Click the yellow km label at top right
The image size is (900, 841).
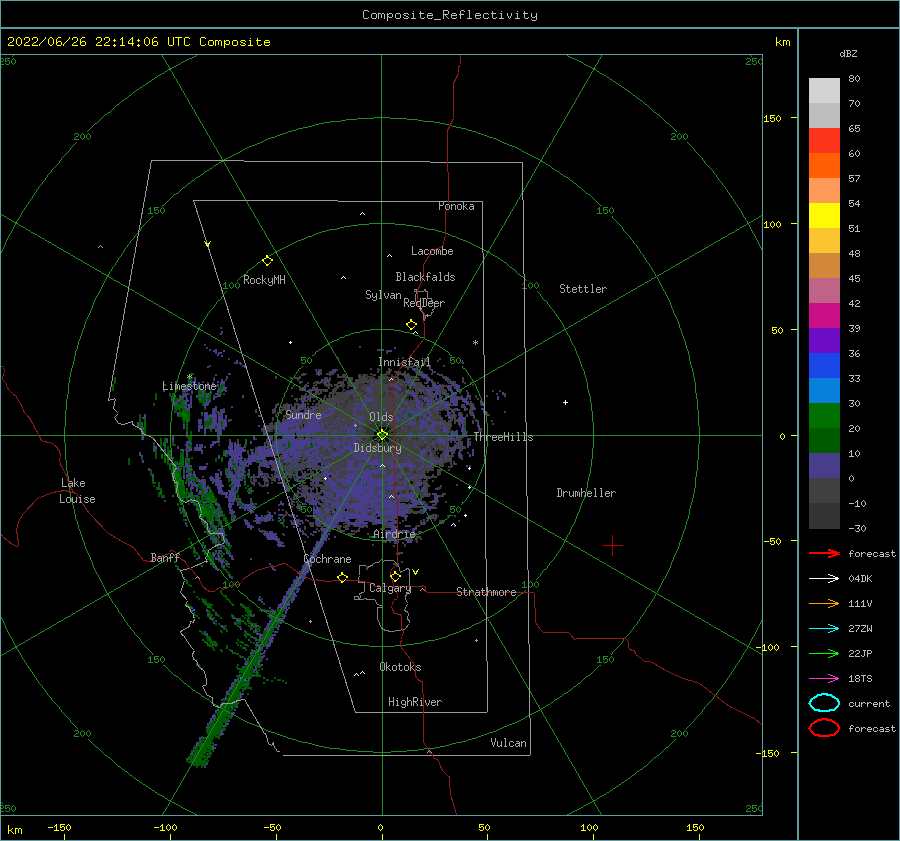pyautogui.click(x=782, y=42)
